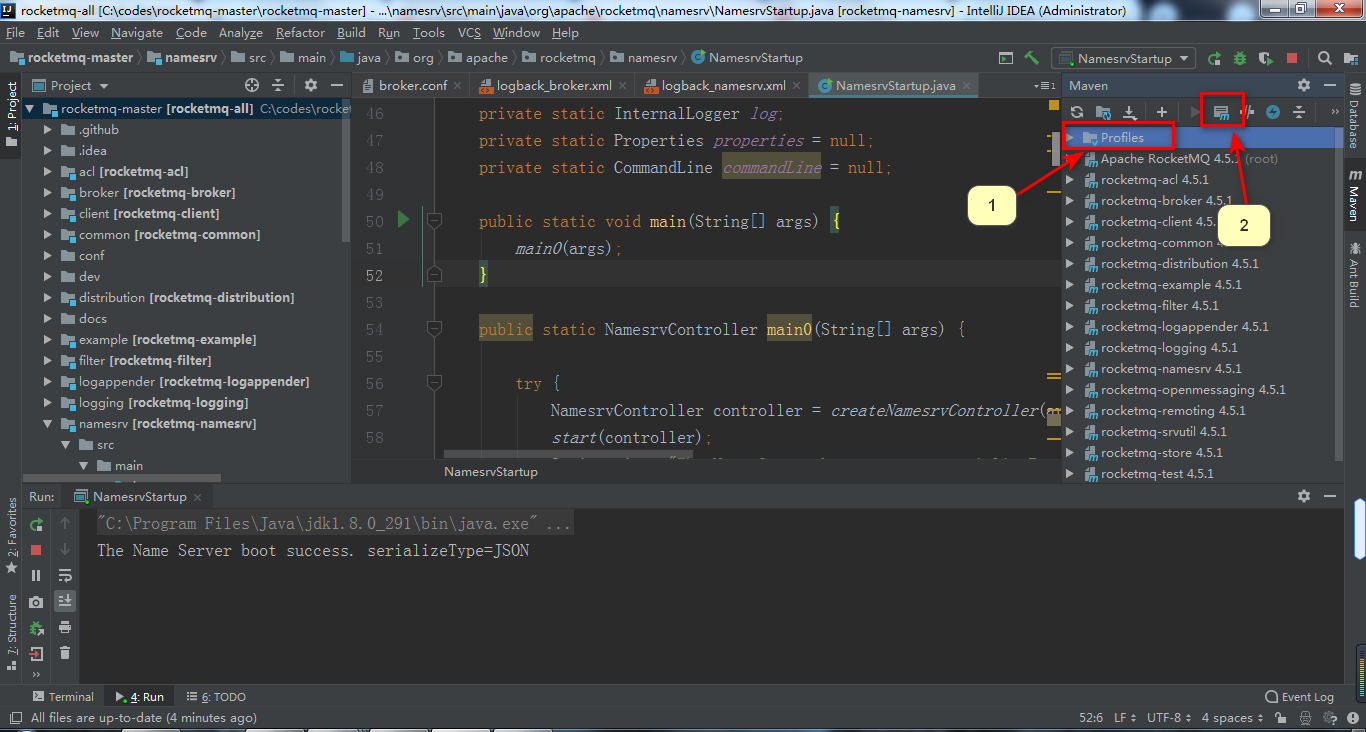Stop the process using the main toolbar
The image size is (1366, 732).
pyautogui.click(x=1292, y=58)
